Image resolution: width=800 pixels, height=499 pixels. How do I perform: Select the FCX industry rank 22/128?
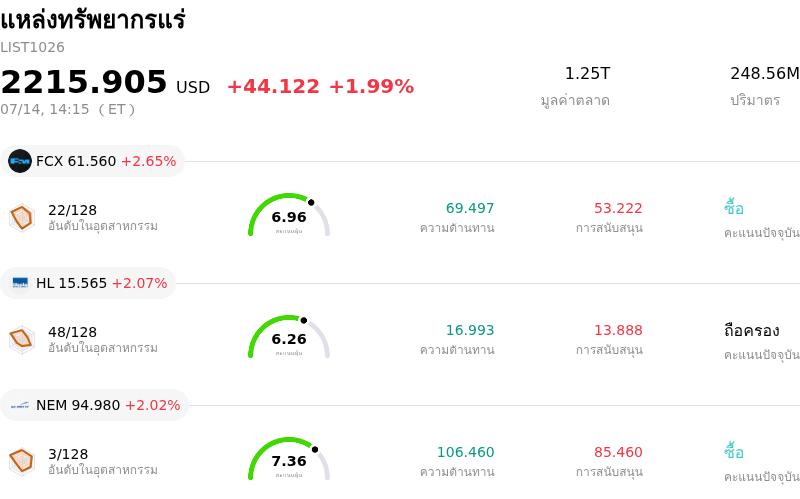tap(72, 210)
